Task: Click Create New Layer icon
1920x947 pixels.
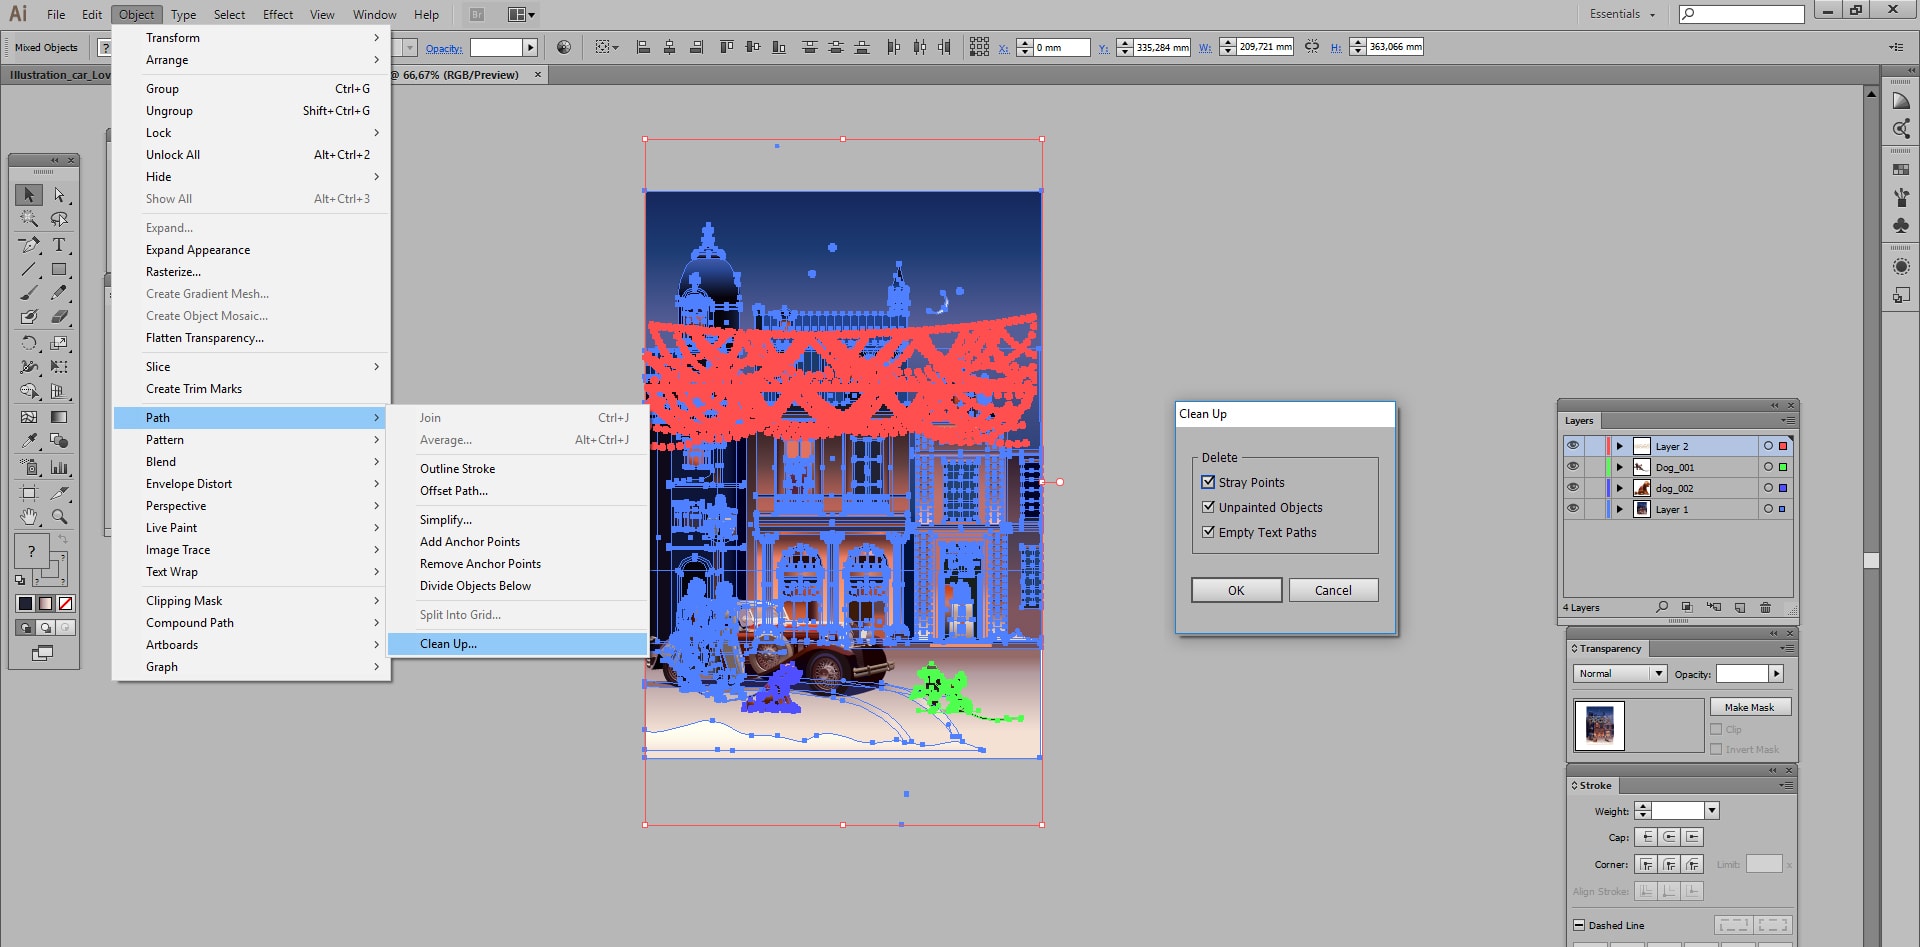Action: [x=1740, y=608]
